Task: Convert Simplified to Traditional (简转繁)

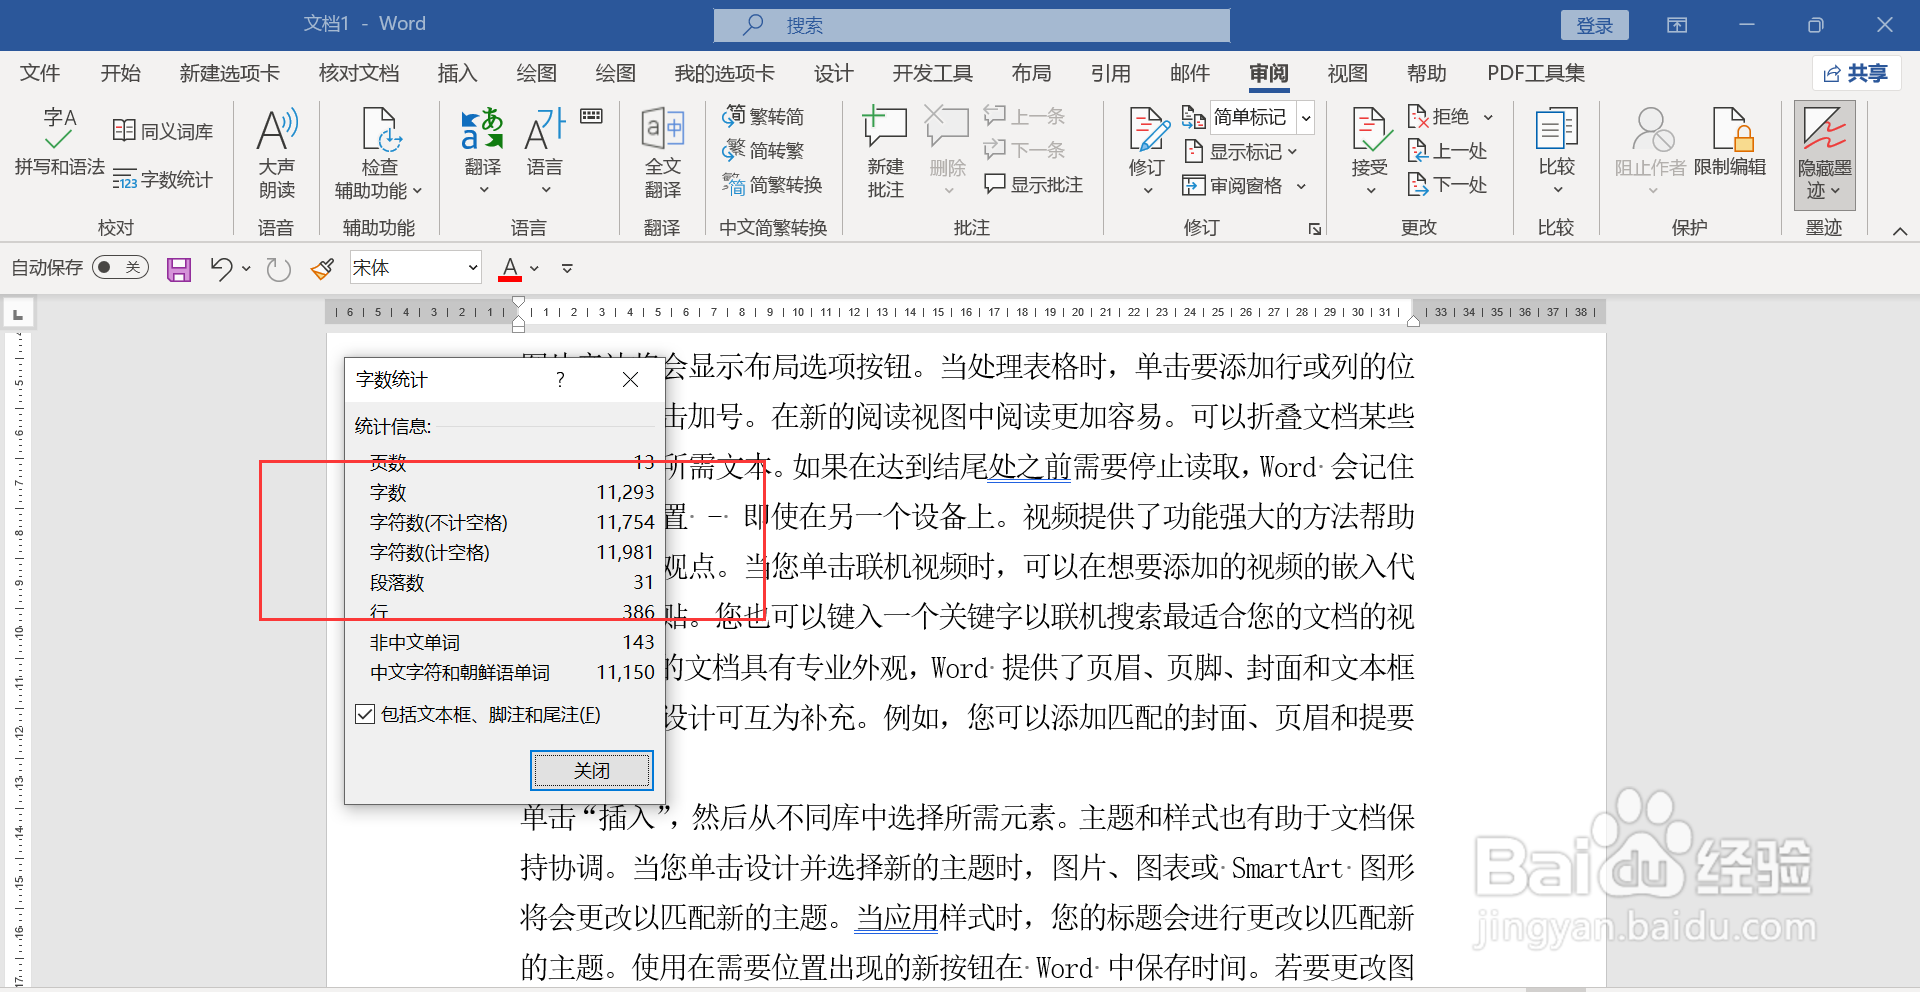Action: click(x=763, y=151)
